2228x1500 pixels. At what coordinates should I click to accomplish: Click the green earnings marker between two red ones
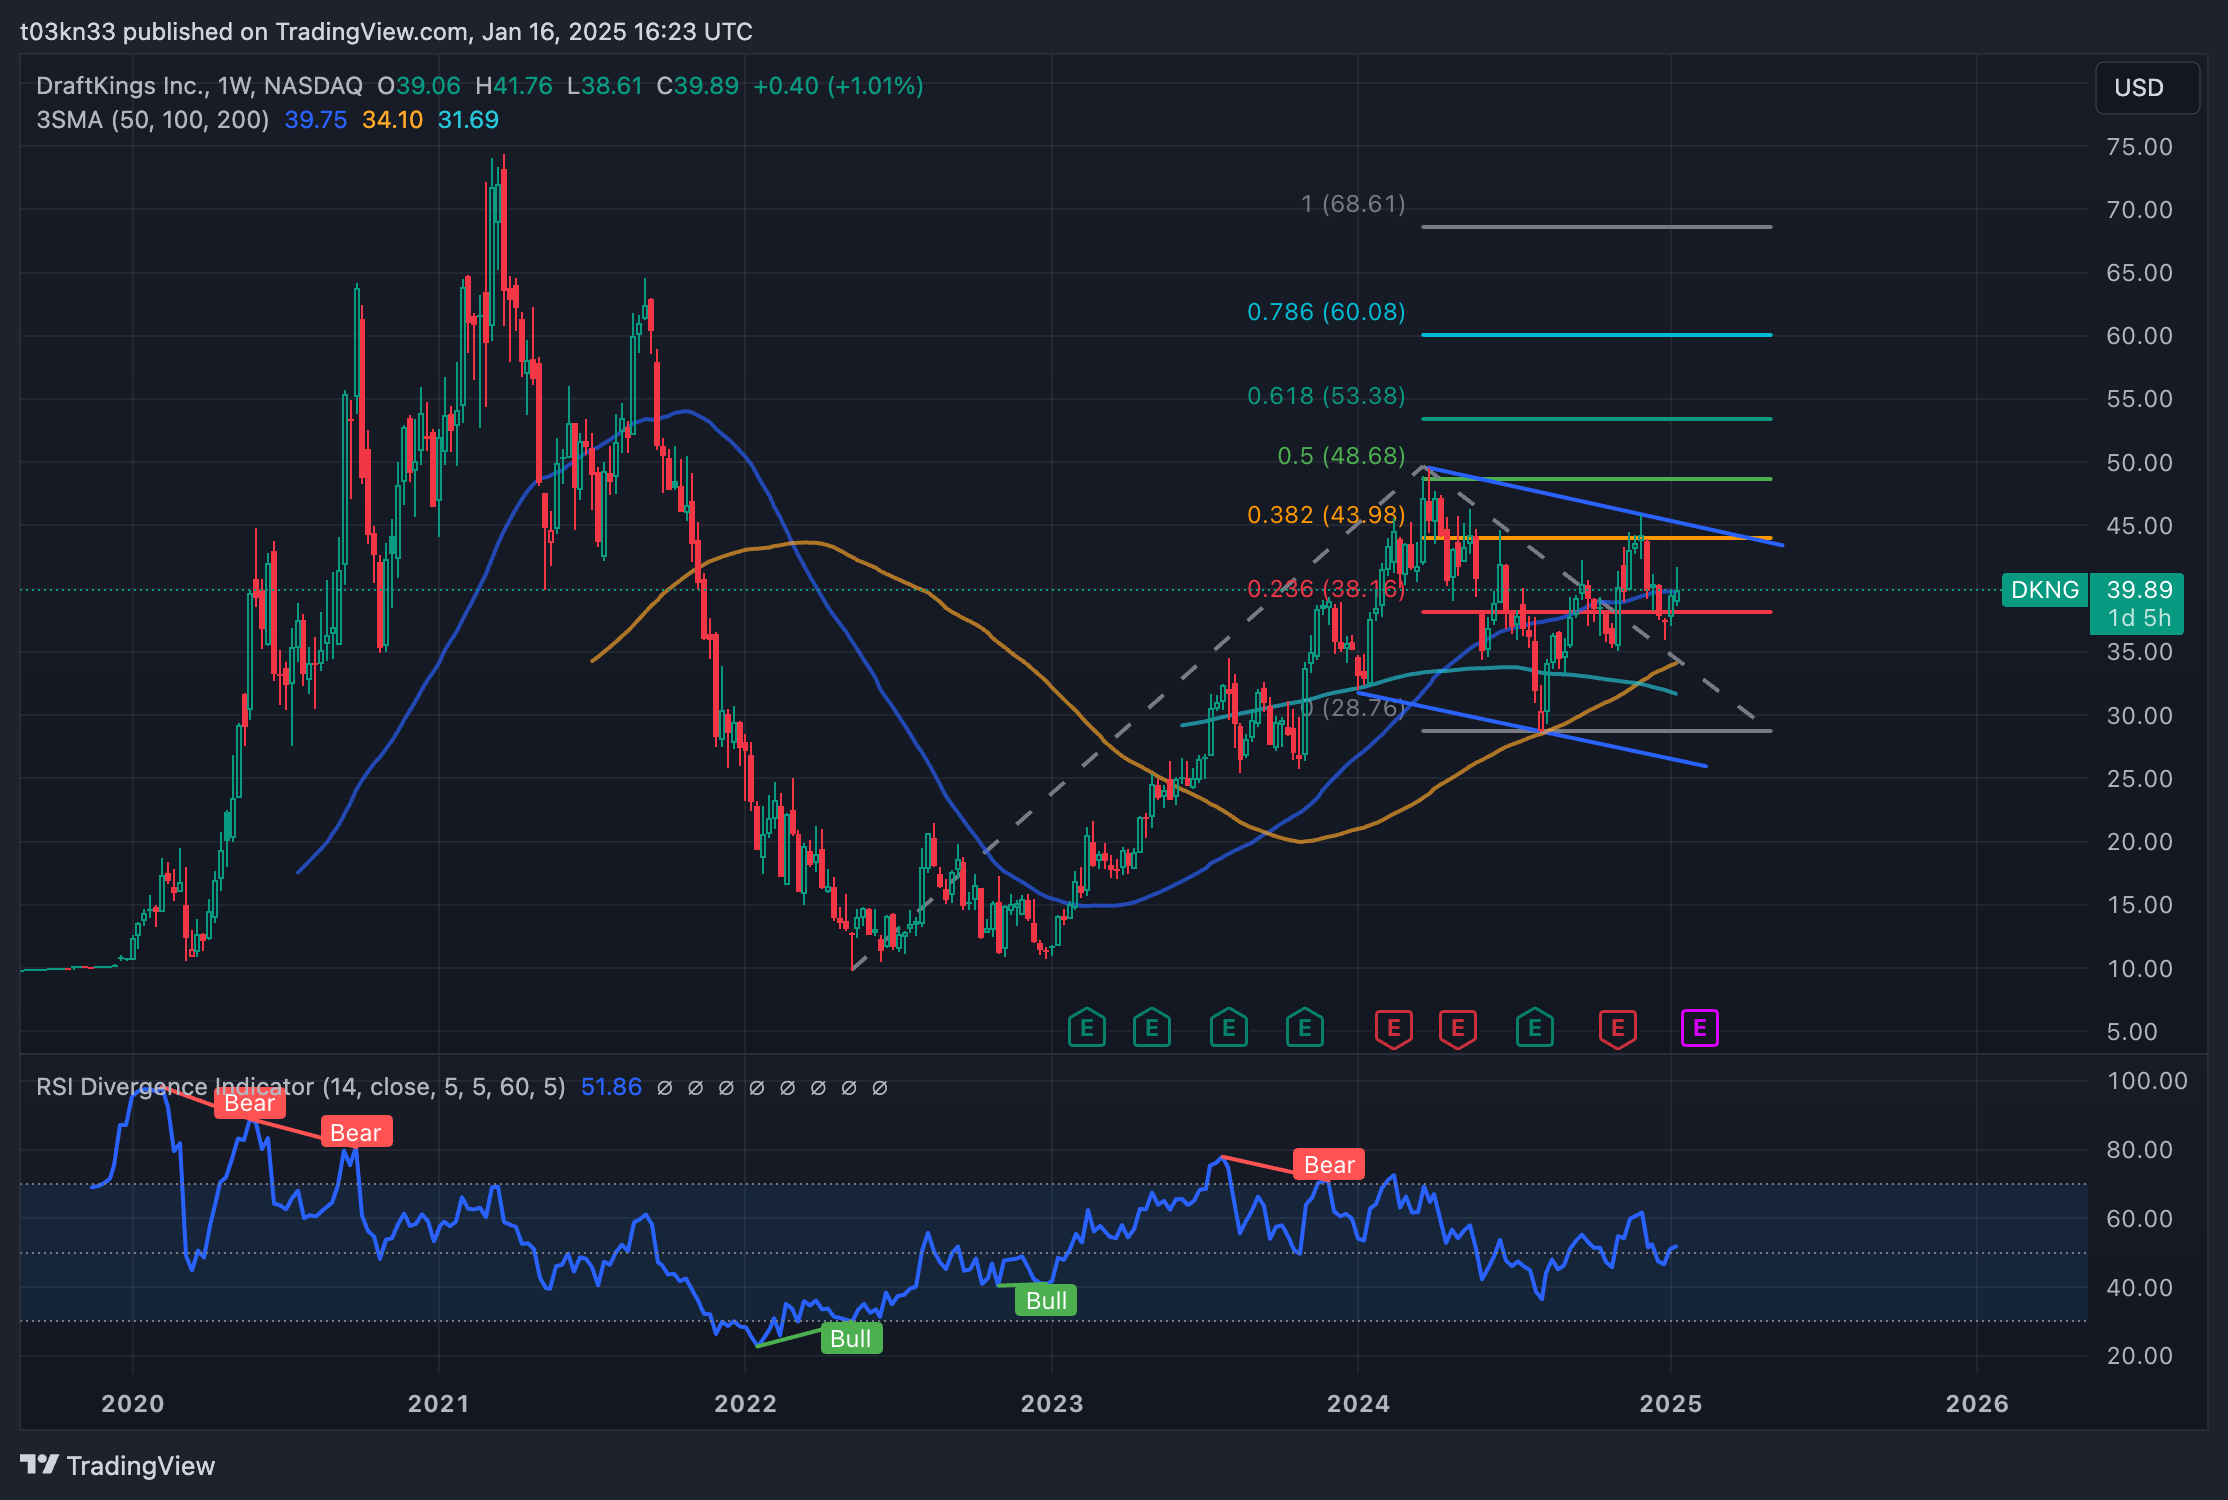point(1534,1028)
